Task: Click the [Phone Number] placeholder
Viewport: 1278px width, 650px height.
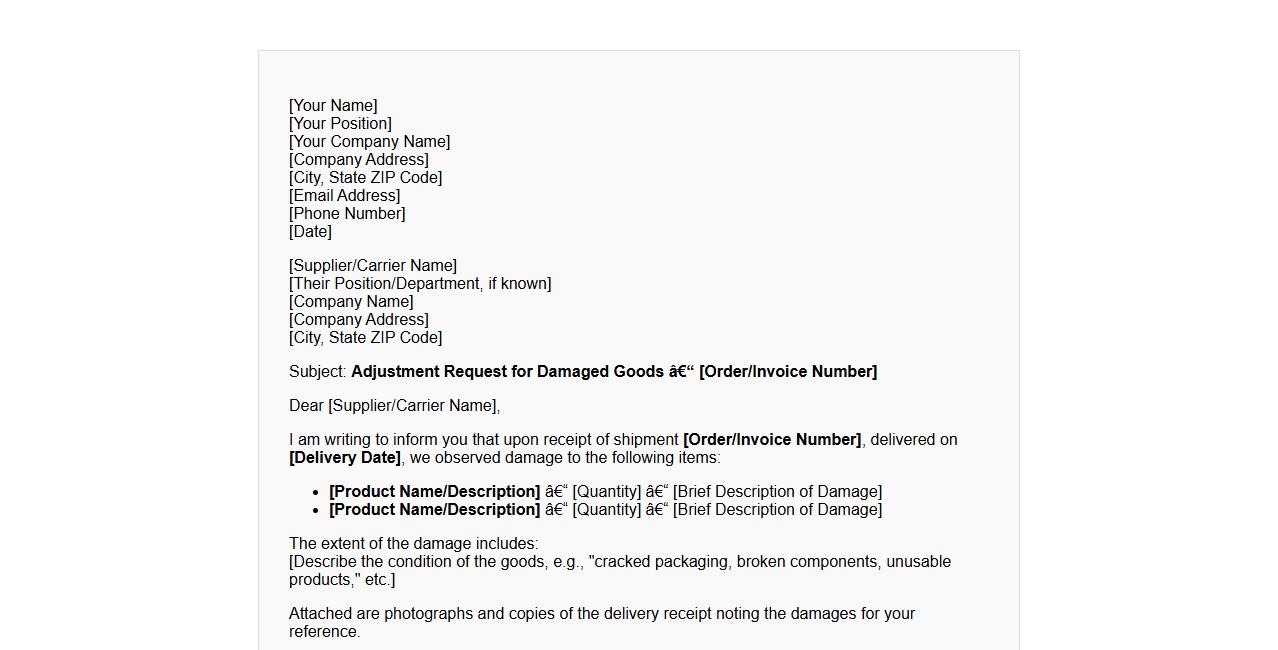Action: click(x=347, y=214)
